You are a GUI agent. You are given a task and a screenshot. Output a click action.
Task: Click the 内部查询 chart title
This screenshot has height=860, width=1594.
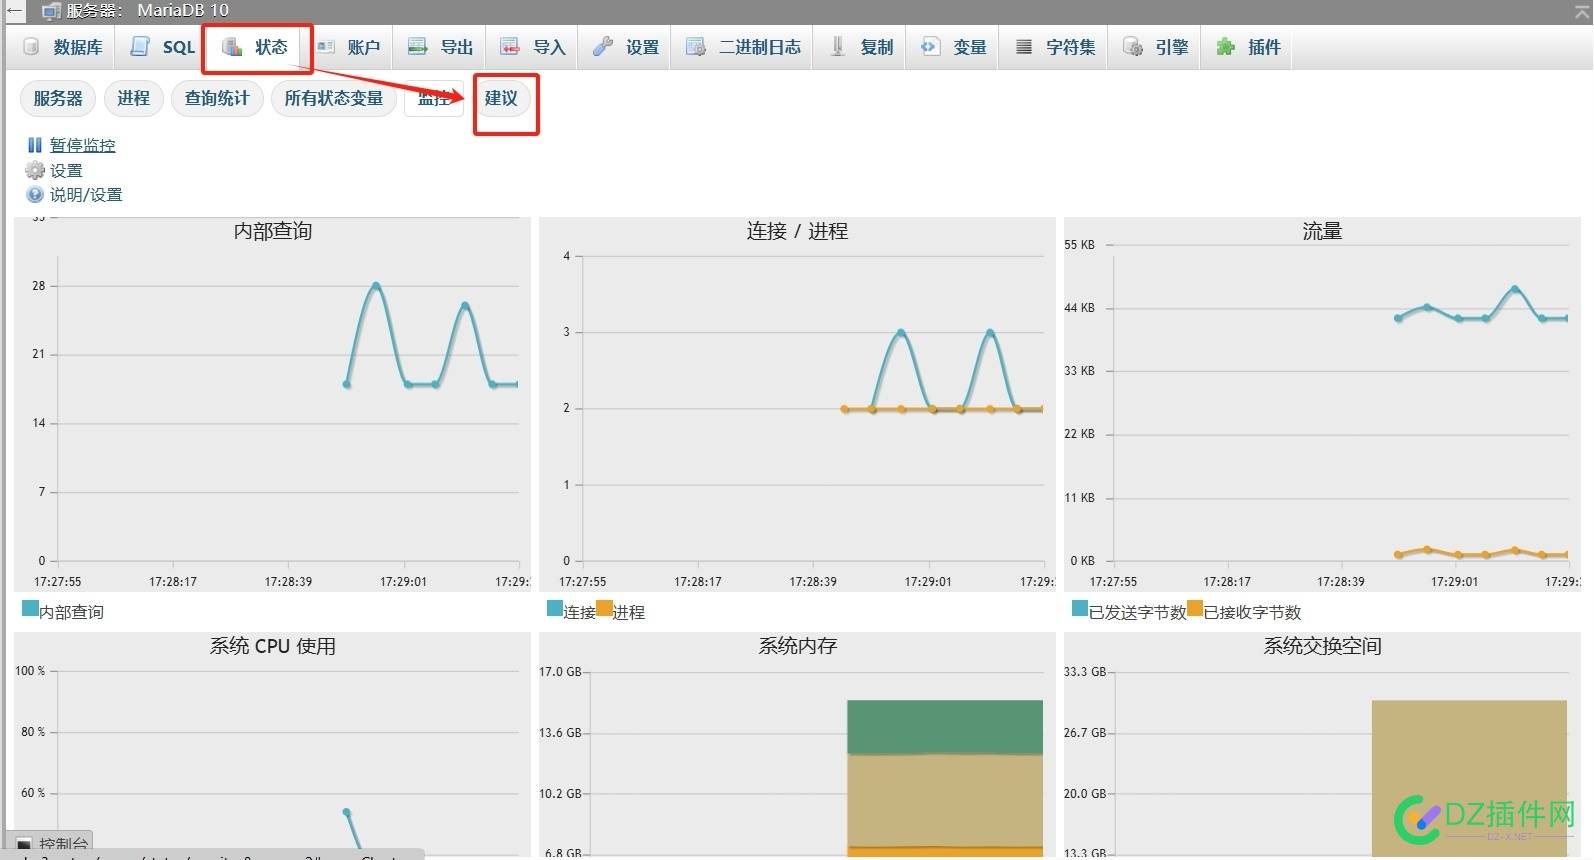[x=273, y=231]
